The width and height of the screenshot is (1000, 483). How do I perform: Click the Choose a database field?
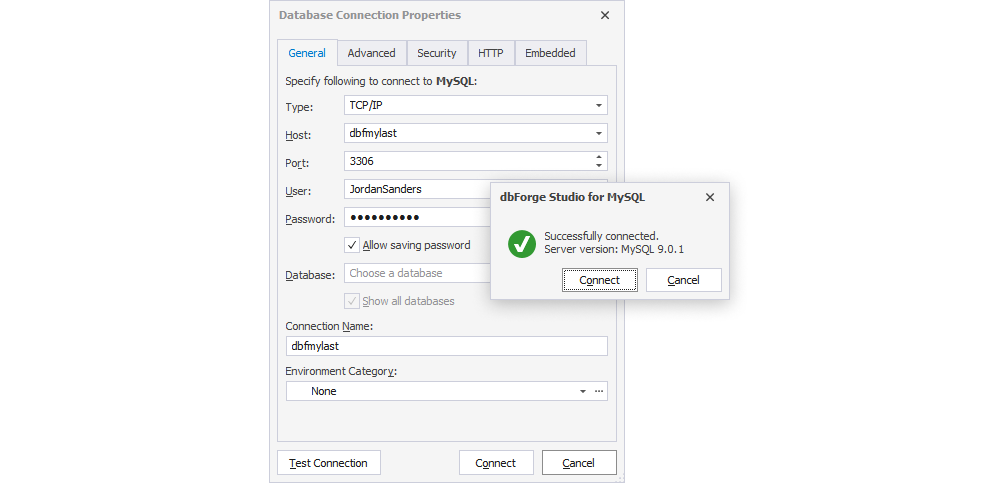[x=418, y=273]
